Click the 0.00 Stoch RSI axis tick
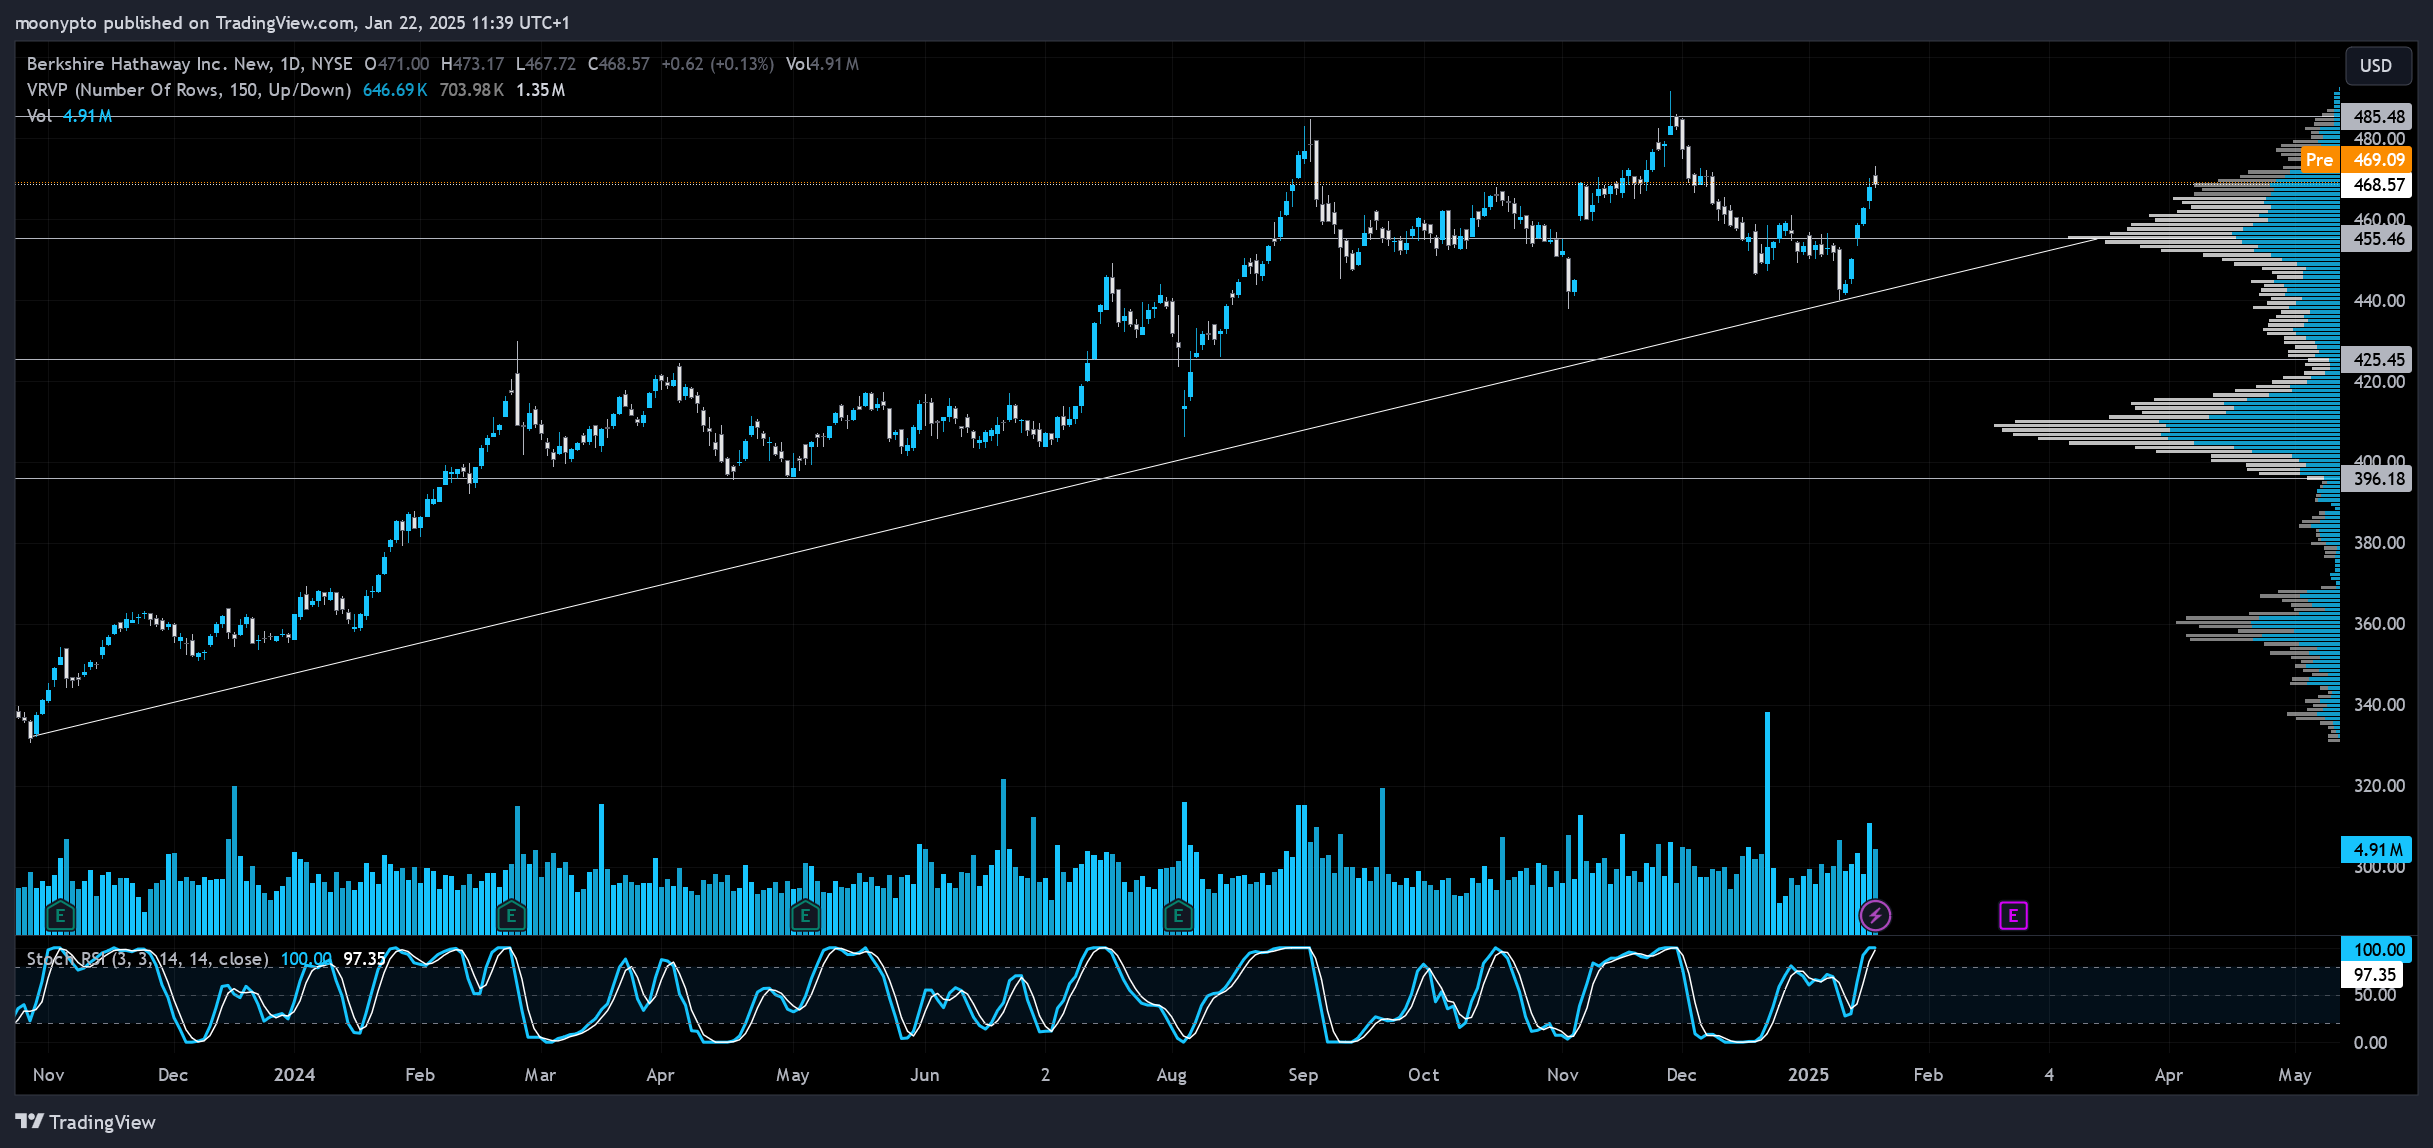Screen dimensions: 2433x1148 tap(2371, 1043)
